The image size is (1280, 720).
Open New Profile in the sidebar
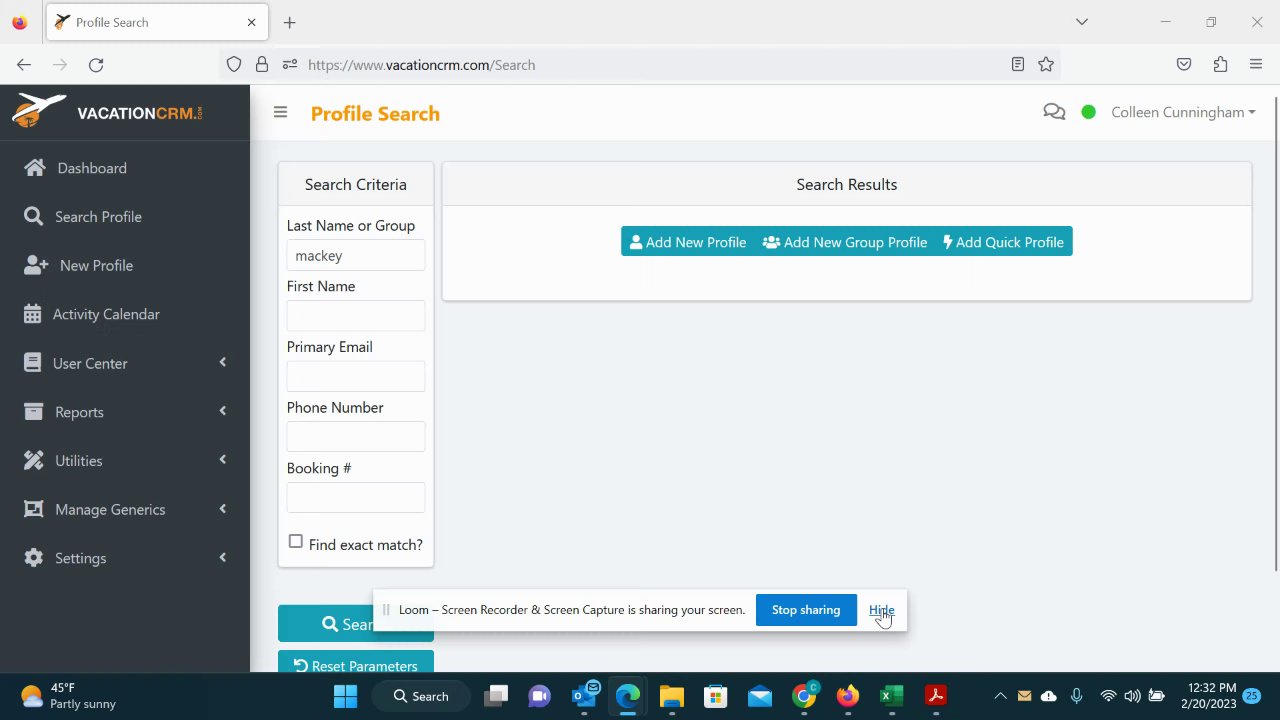tap(96, 265)
